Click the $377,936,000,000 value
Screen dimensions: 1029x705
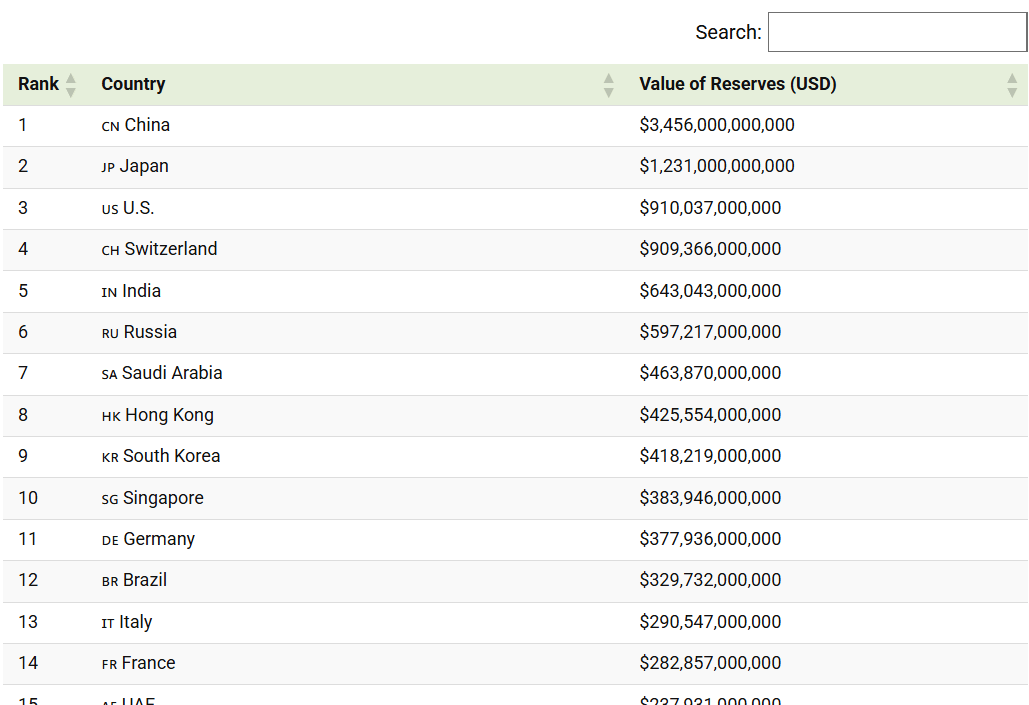point(710,539)
